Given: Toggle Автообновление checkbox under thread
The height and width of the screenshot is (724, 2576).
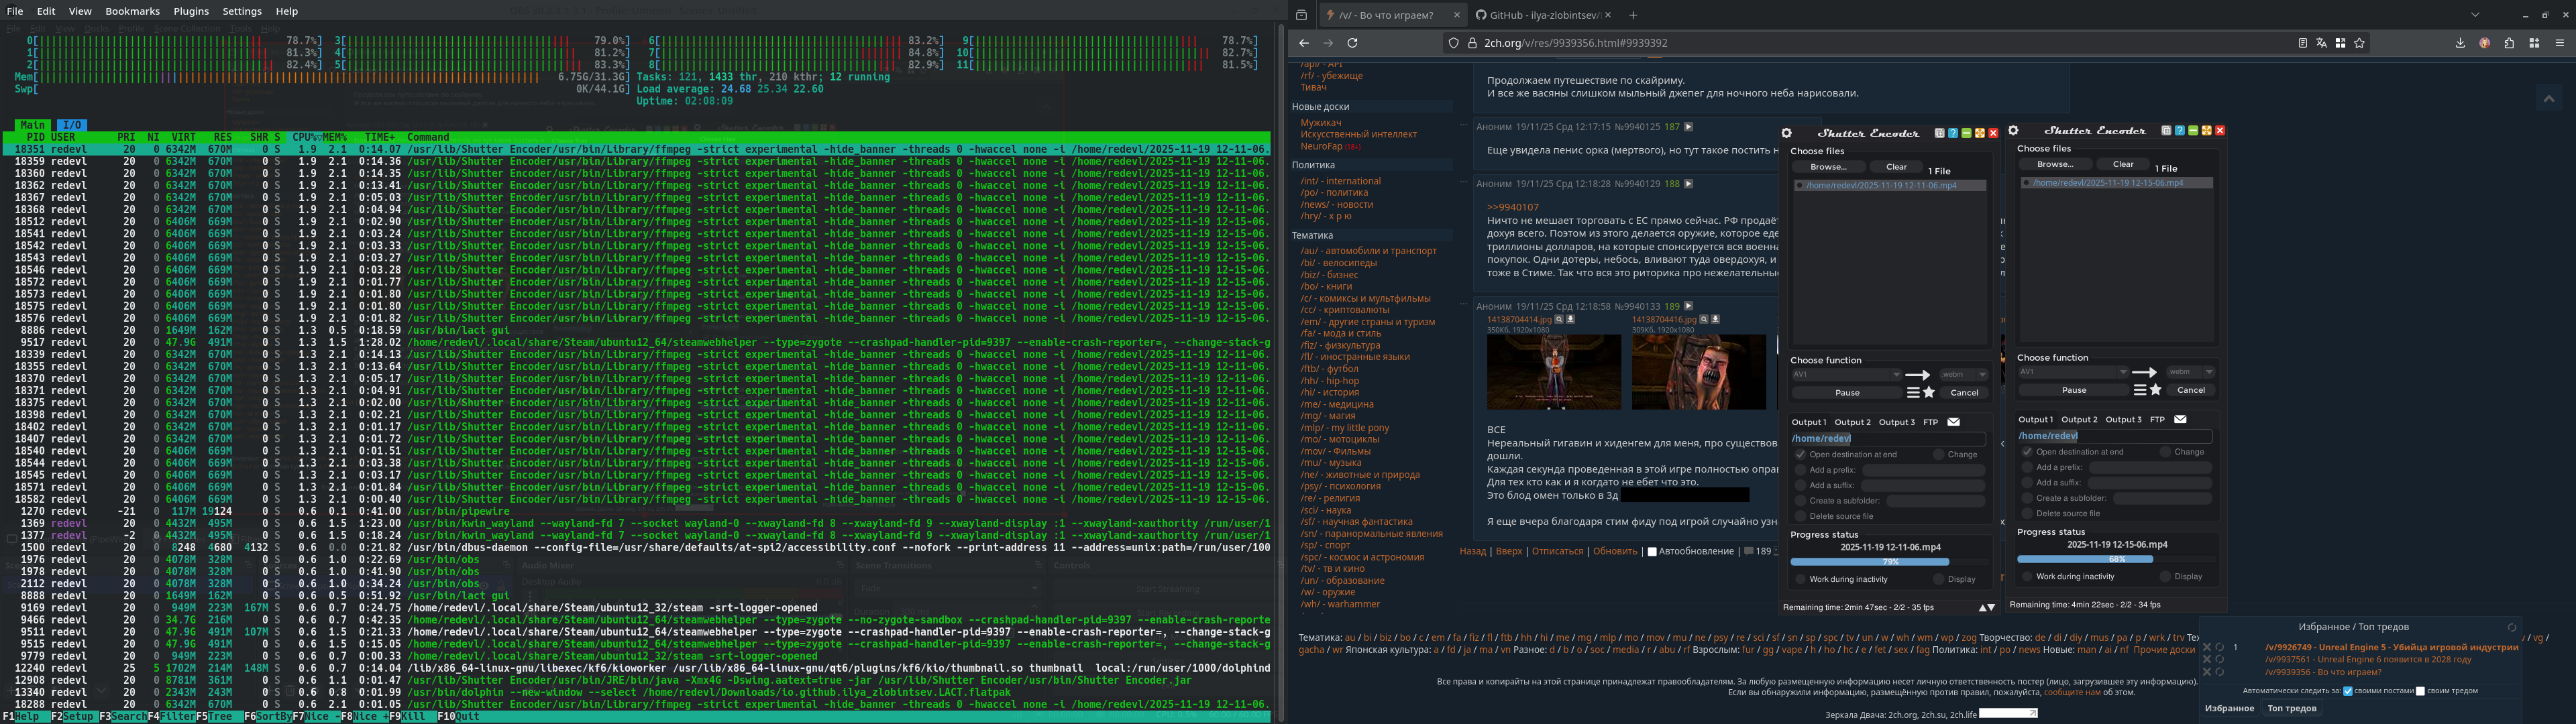Looking at the screenshot, I should [1652, 551].
